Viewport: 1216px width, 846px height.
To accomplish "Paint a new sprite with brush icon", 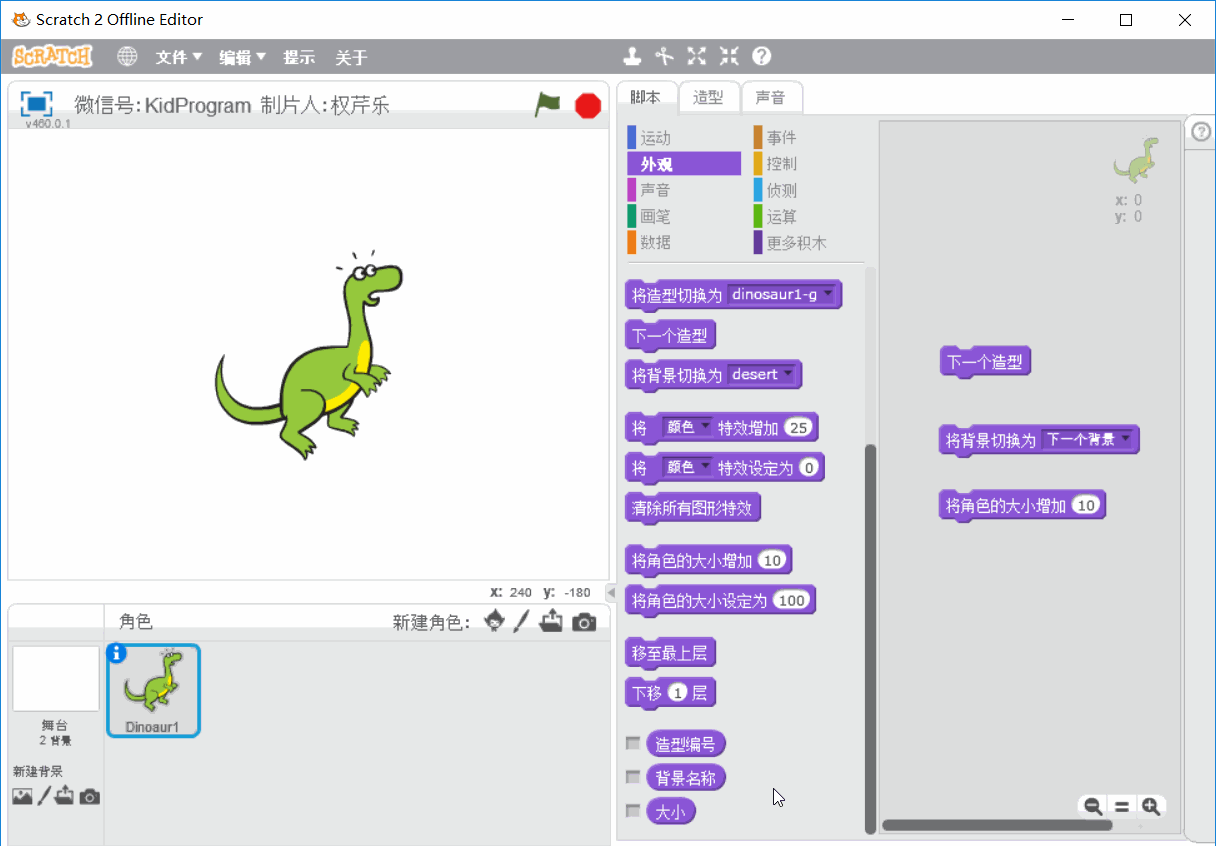I will 521,622.
